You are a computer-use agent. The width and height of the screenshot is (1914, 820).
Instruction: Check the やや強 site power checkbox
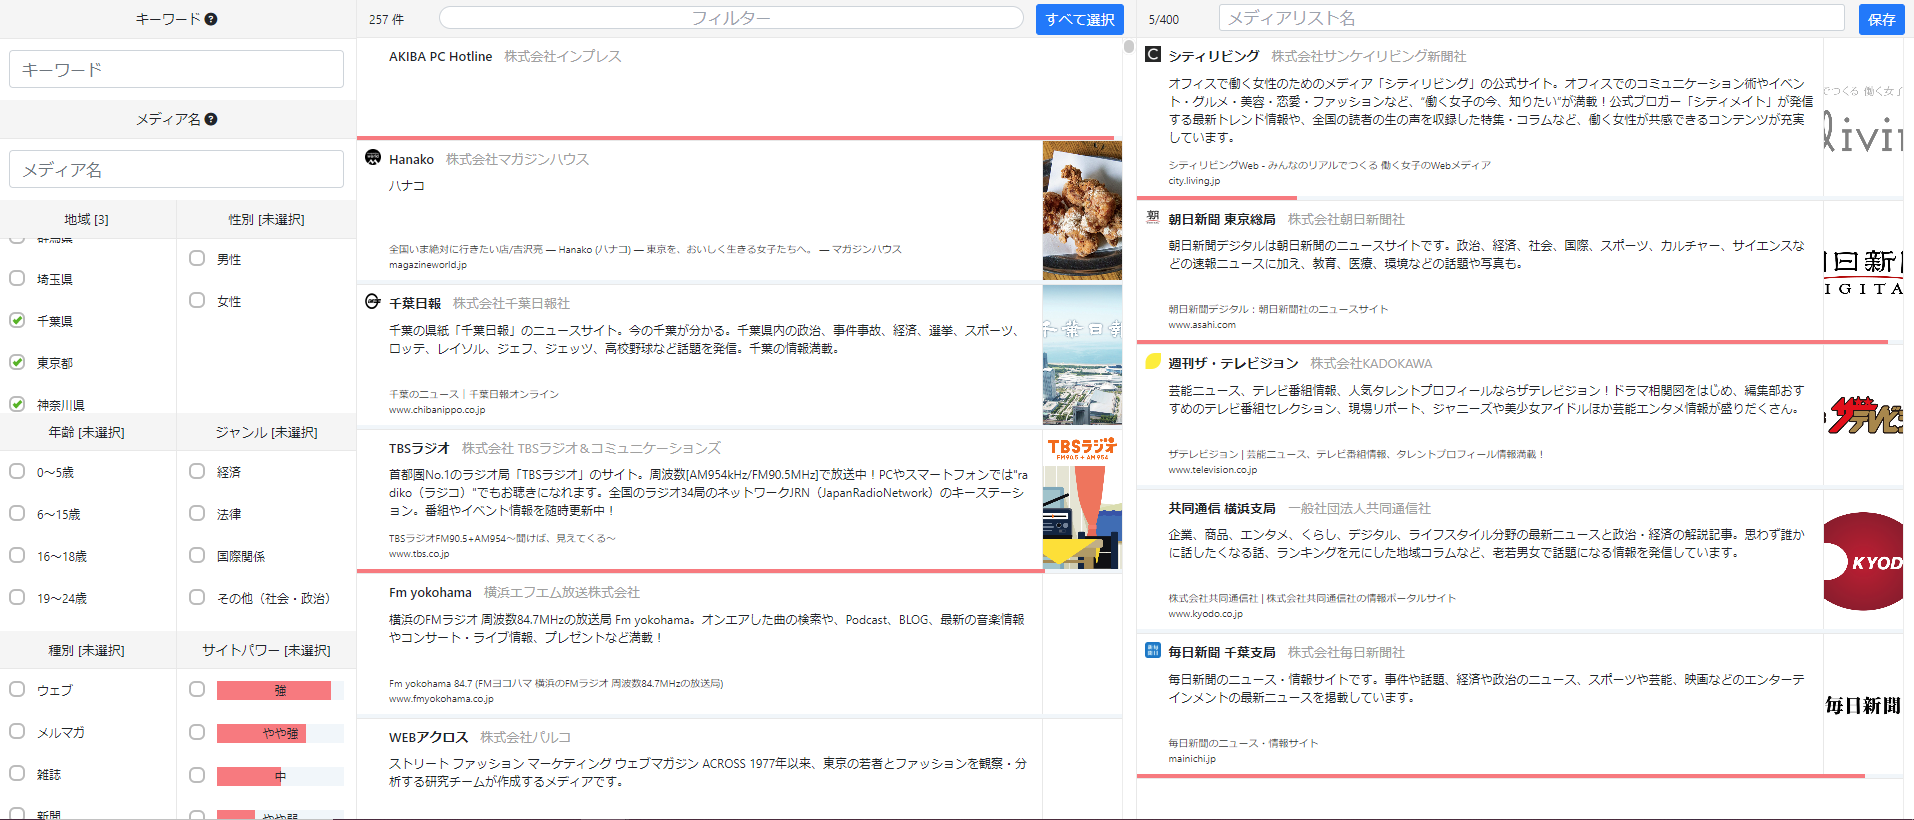click(x=197, y=732)
